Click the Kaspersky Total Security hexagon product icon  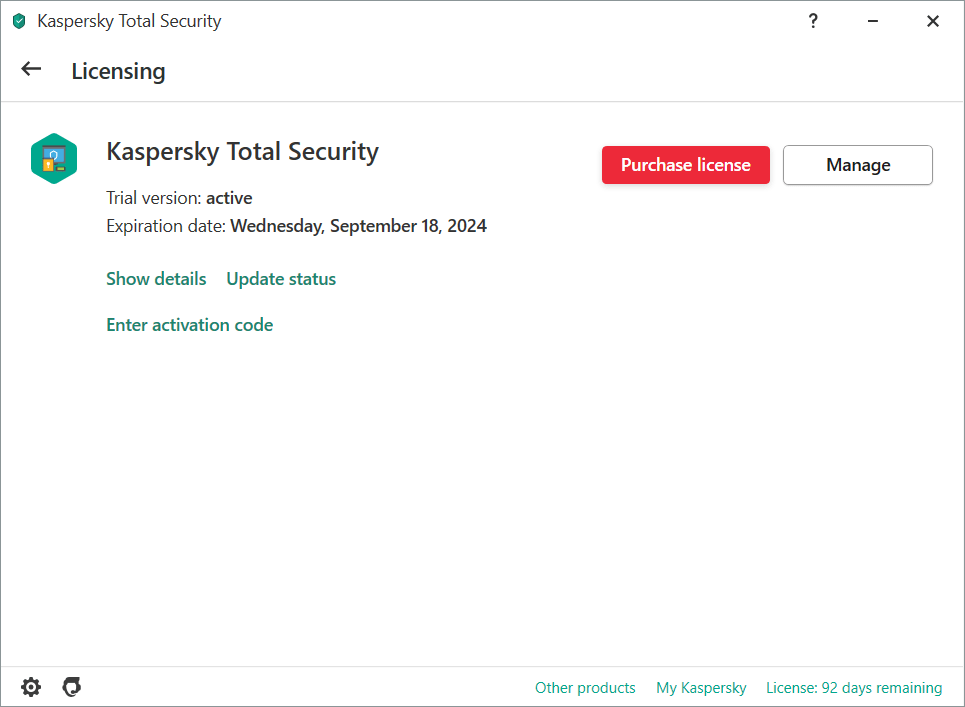[54, 159]
